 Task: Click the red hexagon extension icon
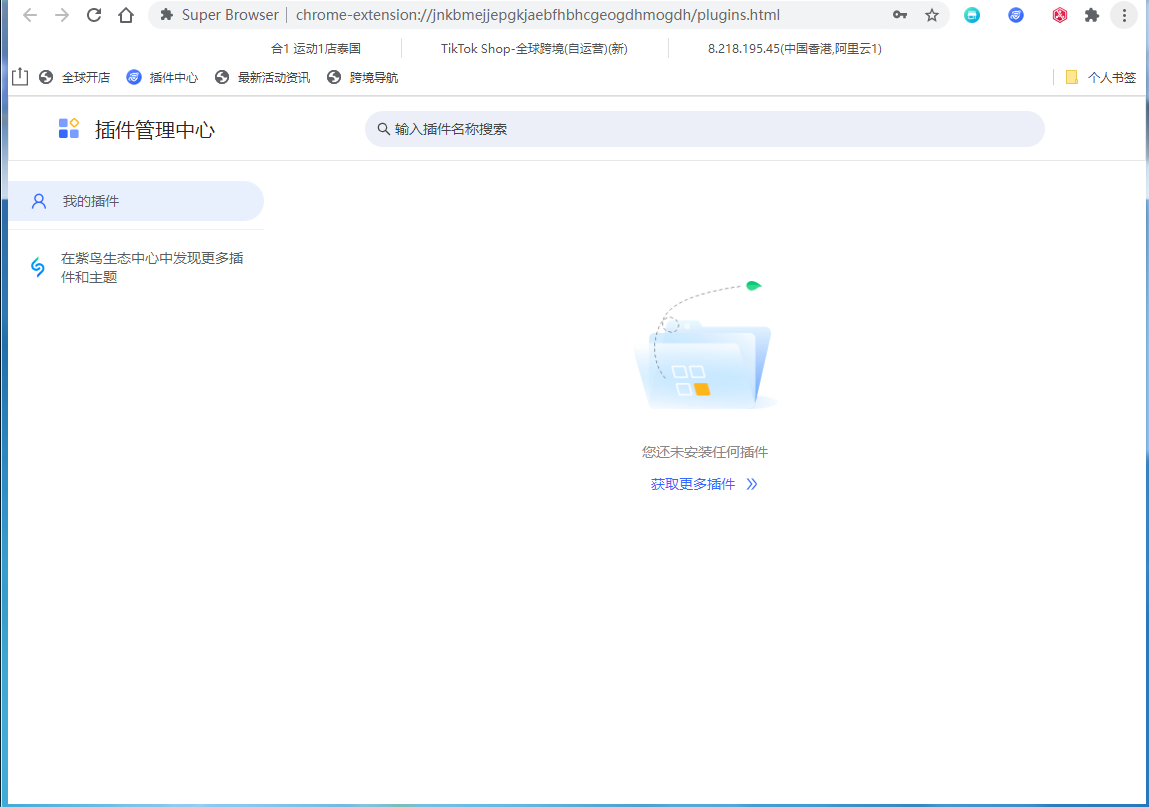[x=1060, y=15]
